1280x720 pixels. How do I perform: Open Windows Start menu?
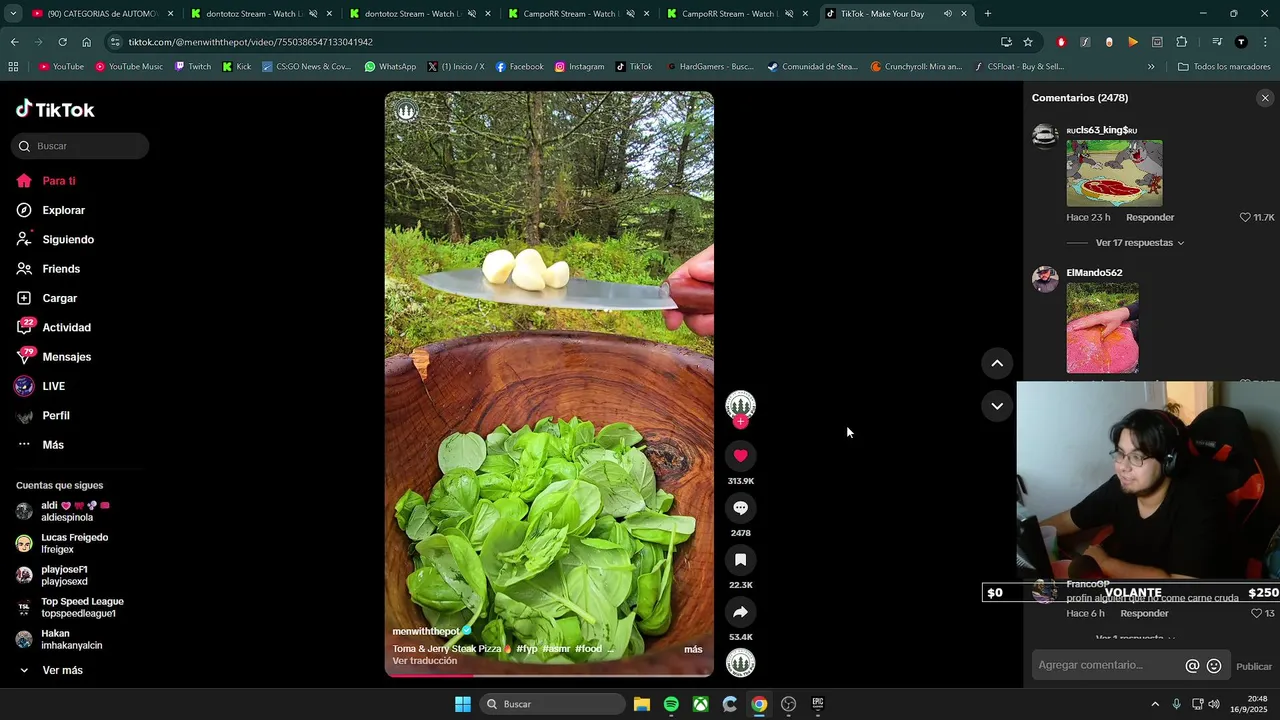(463, 704)
